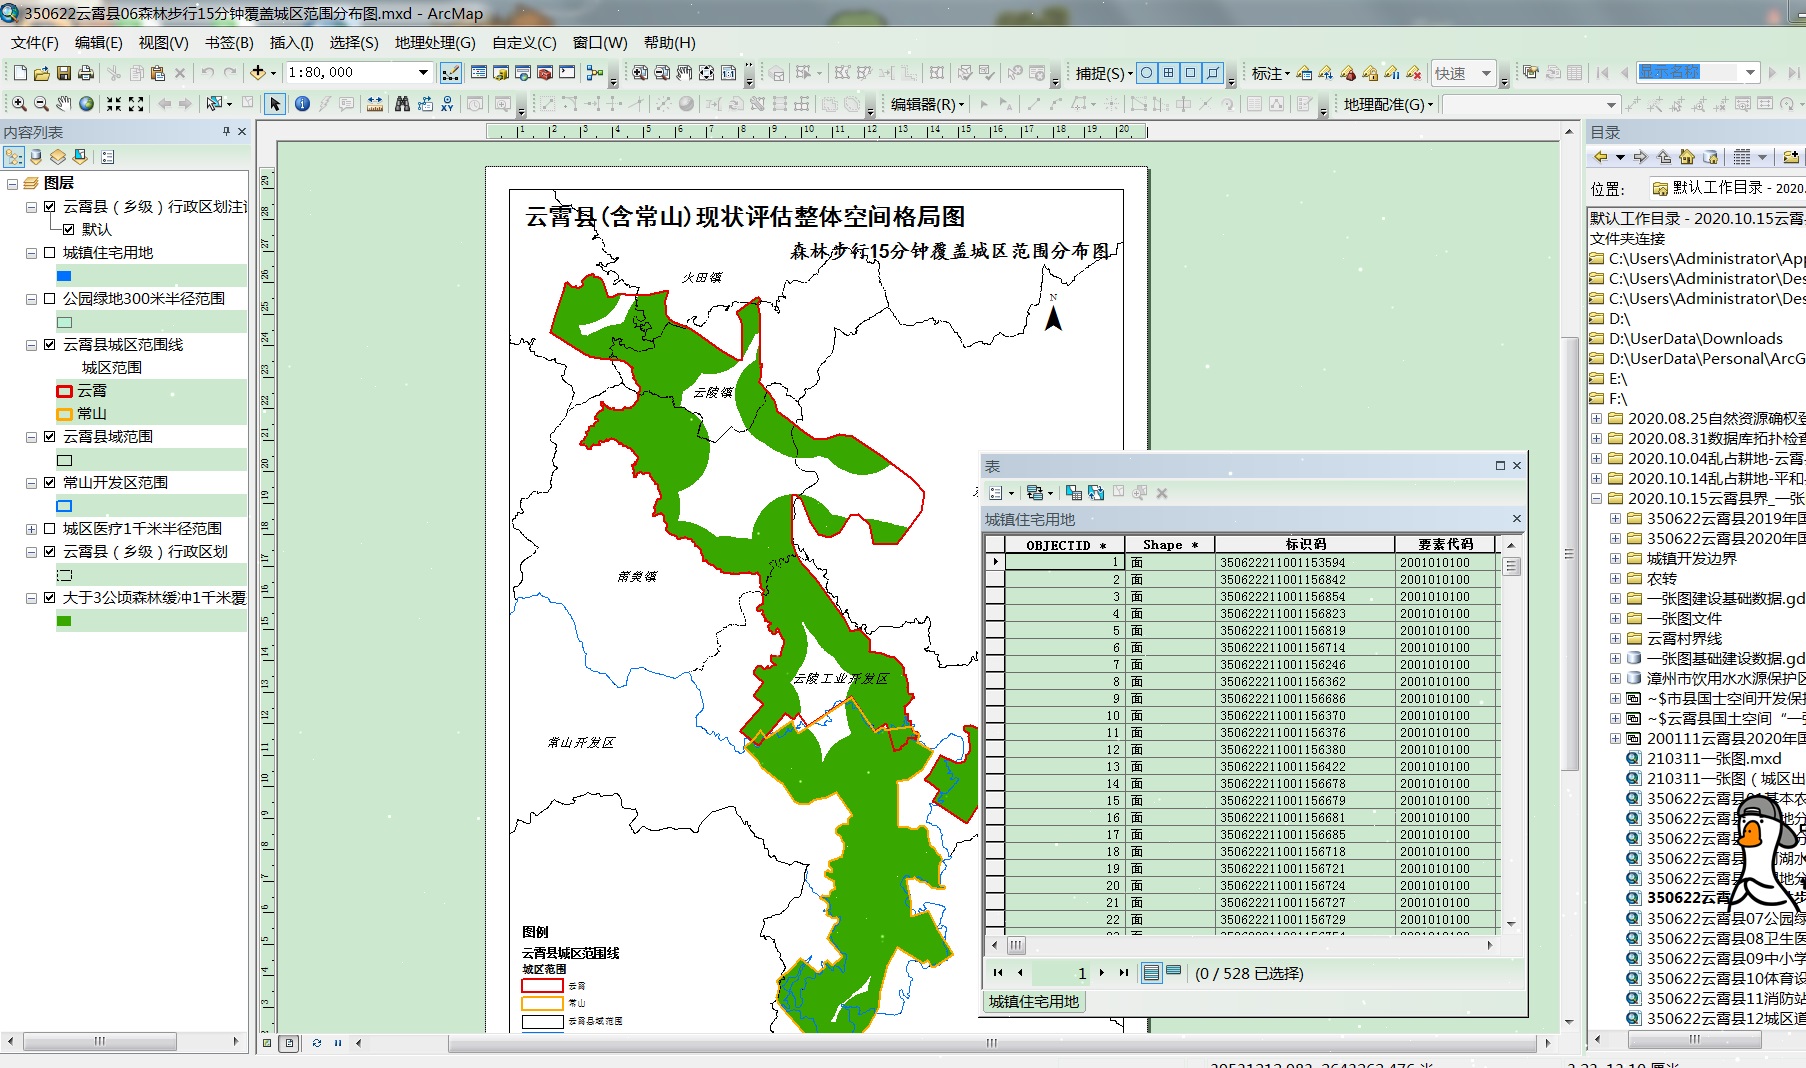This screenshot has height=1068, width=1806.
Task: Open a map document with the folder icon
Action: pos(42,73)
